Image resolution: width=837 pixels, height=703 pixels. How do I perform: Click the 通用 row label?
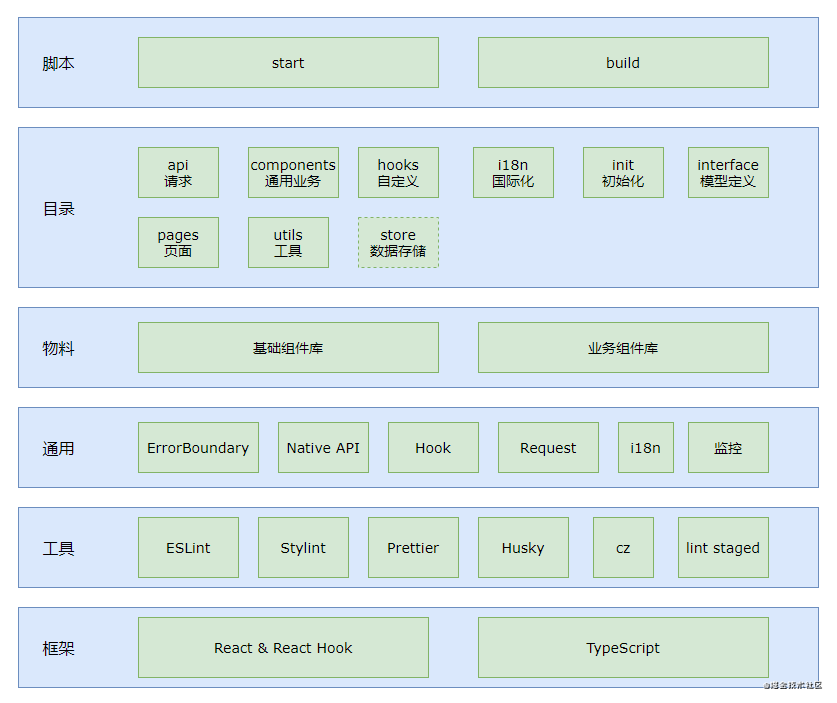(58, 448)
